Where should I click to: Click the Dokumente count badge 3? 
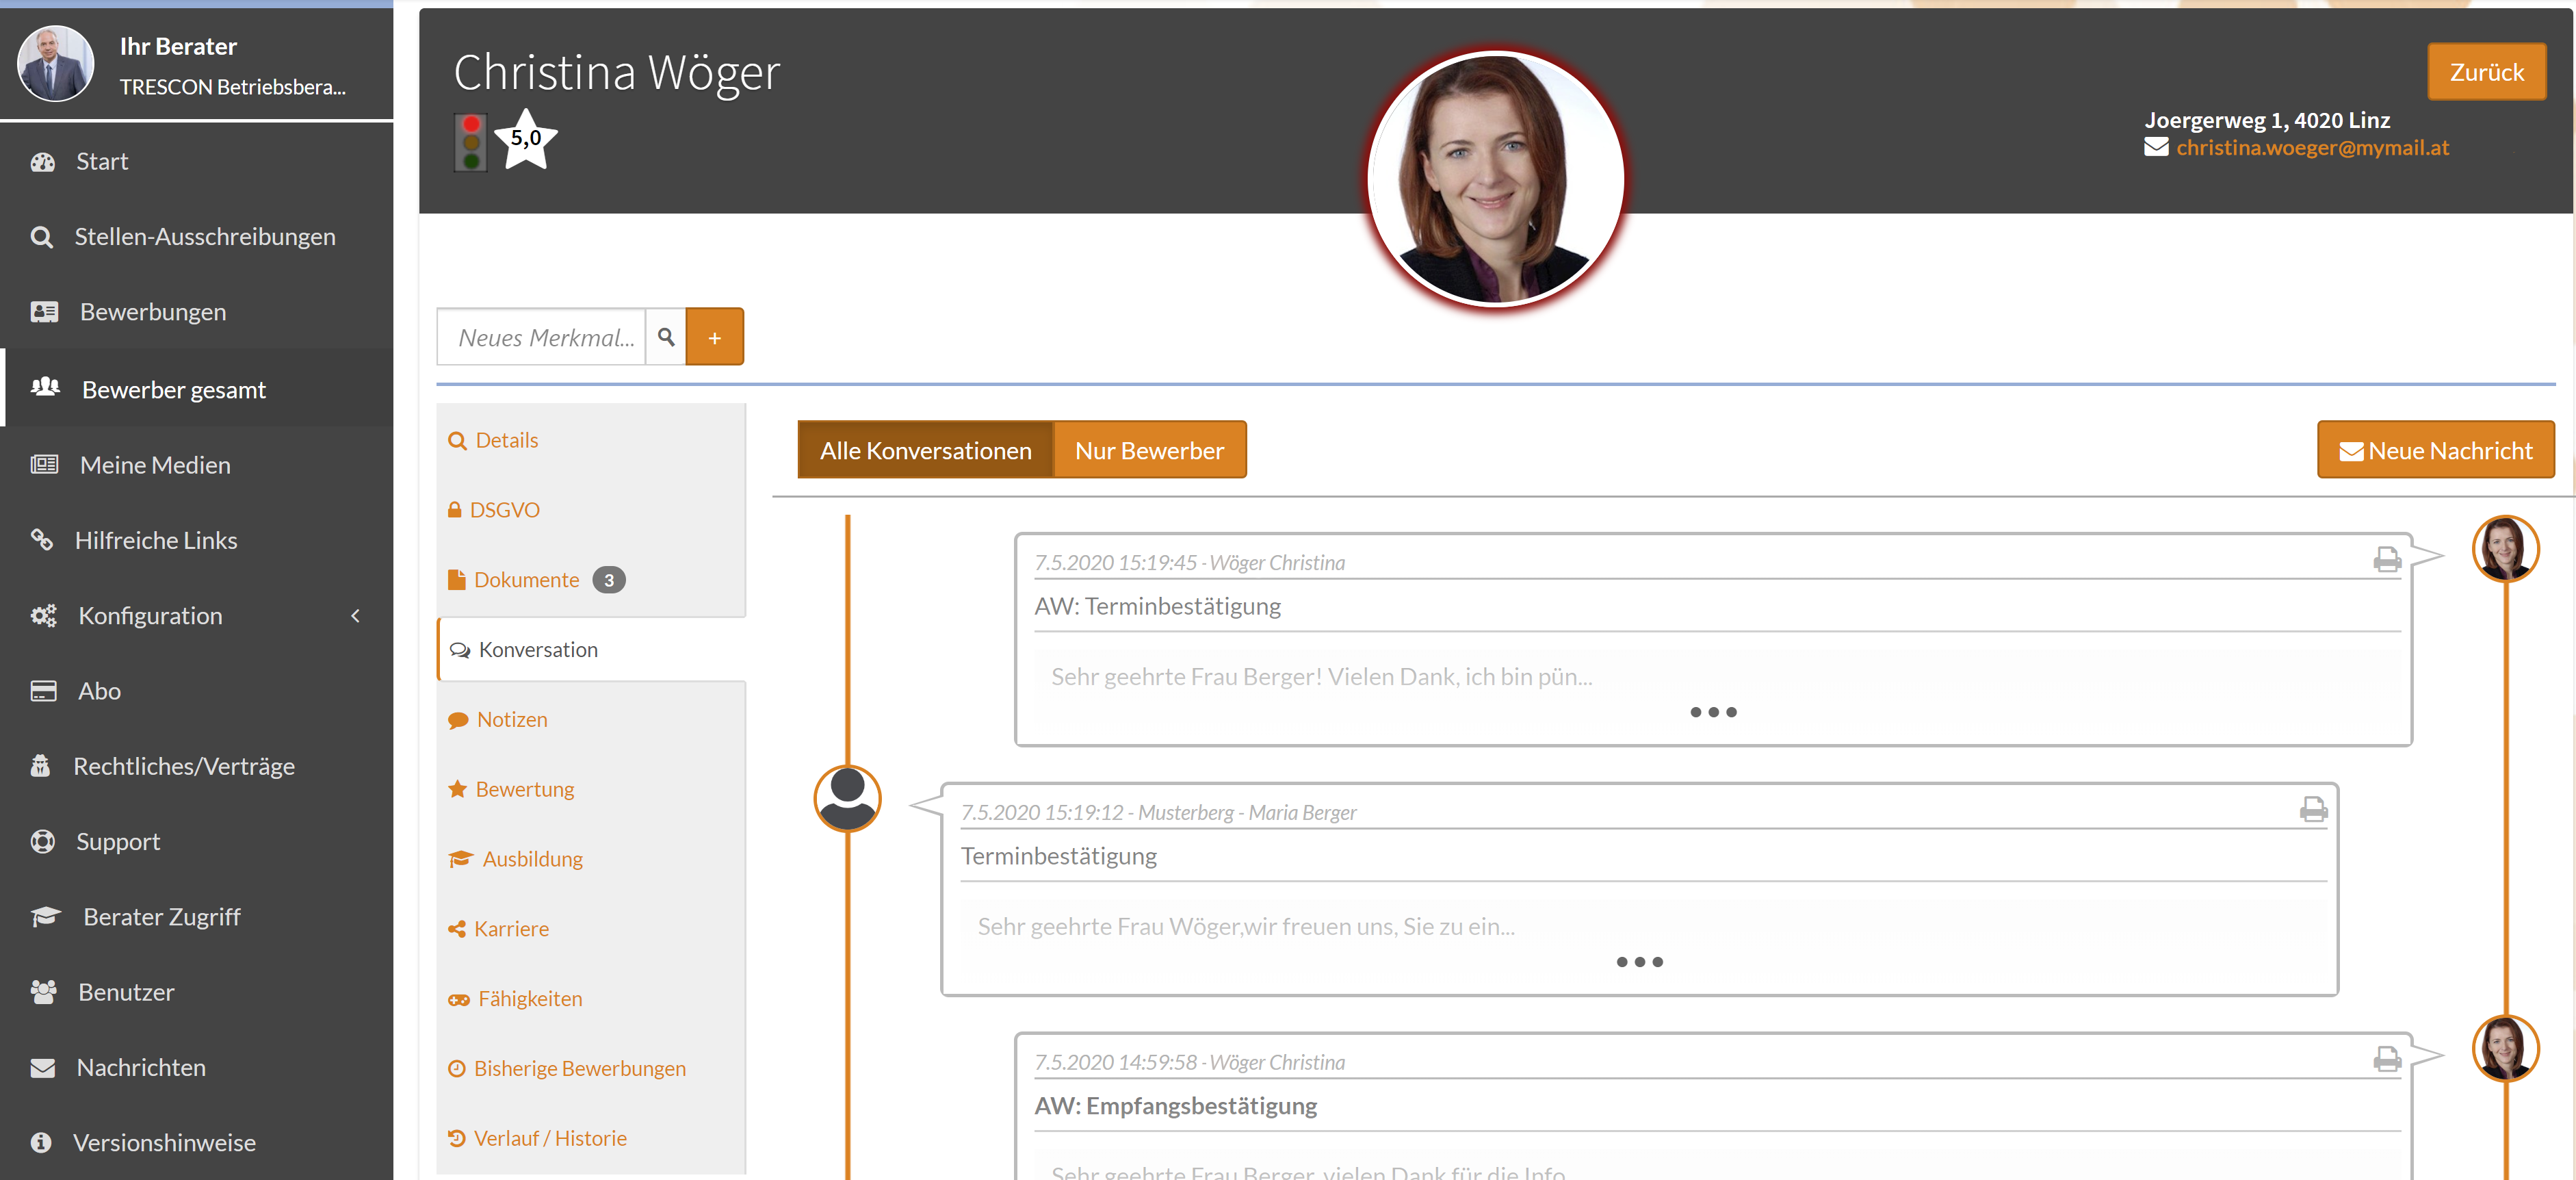[609, 580]
